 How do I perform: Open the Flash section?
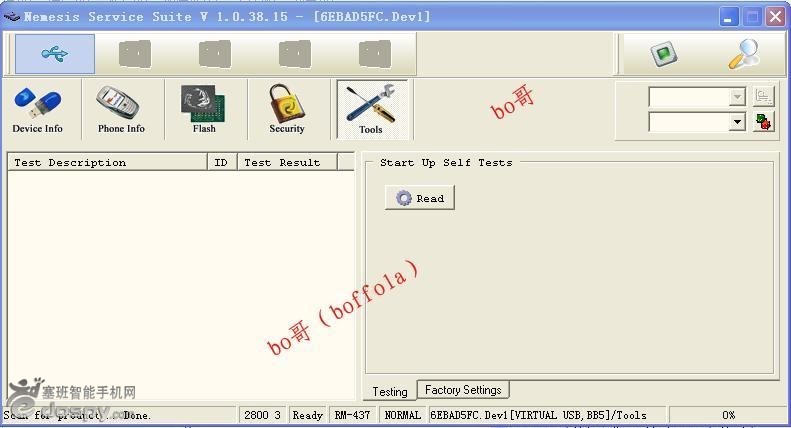(204, 110)
